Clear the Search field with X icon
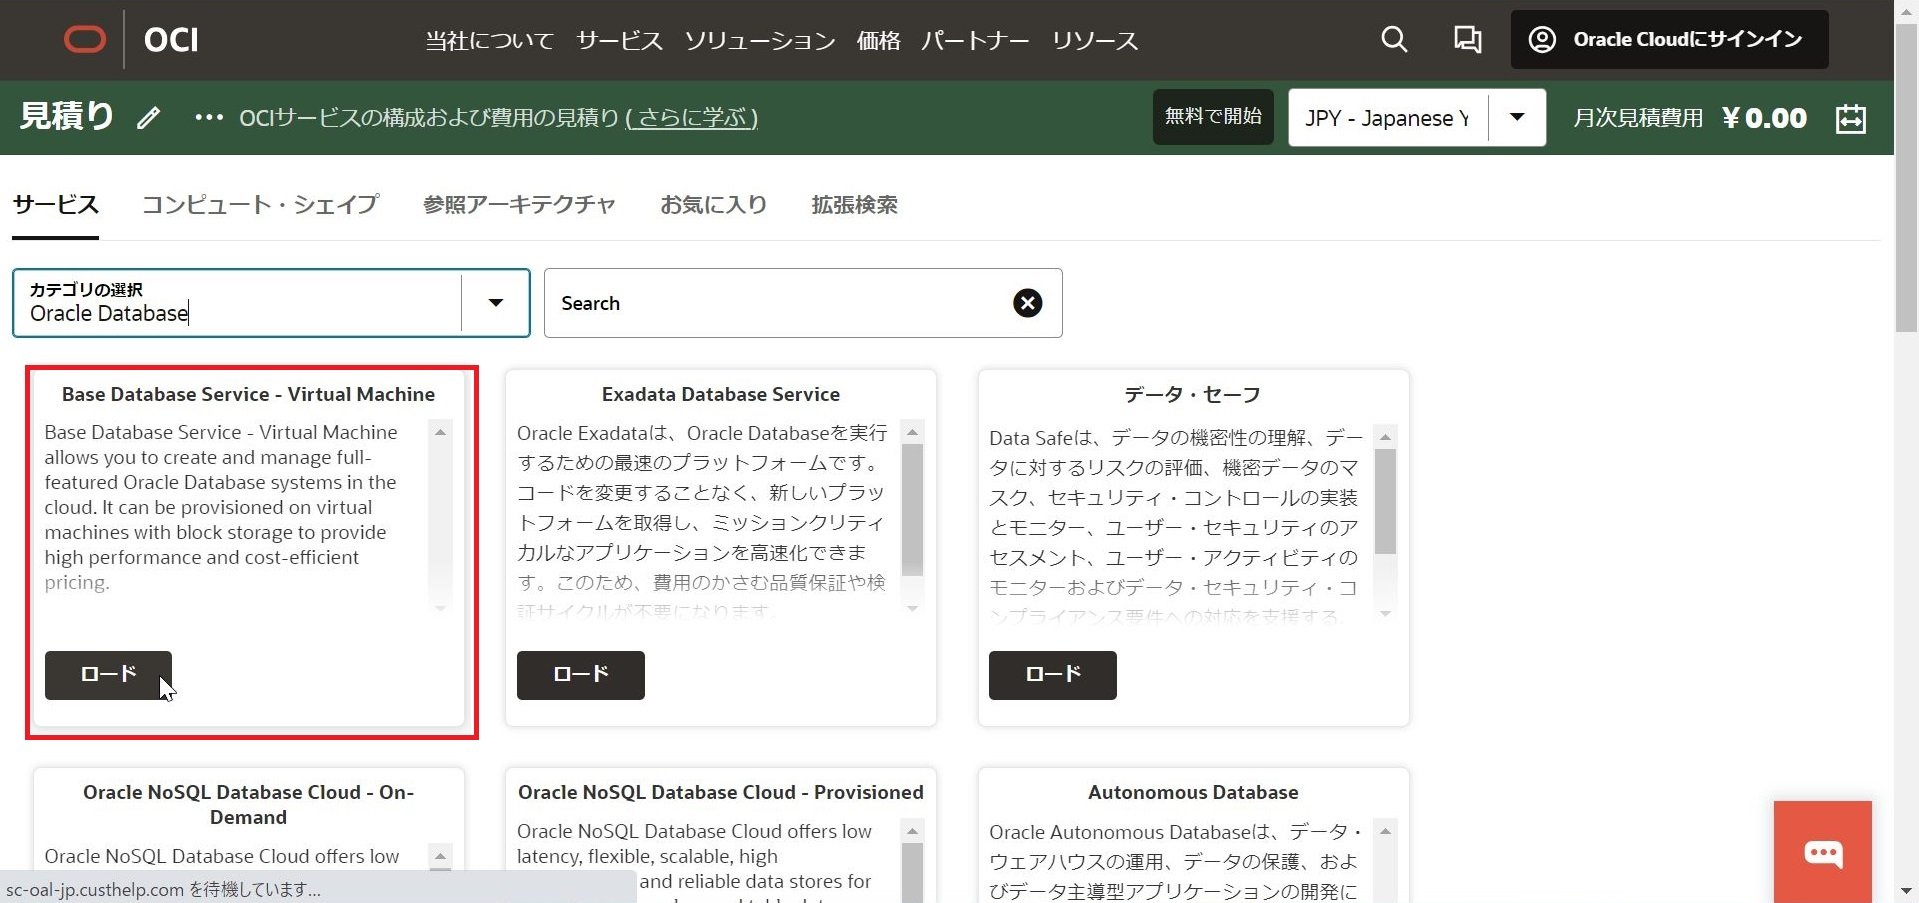Viewport: 1919px width, 903px height. [x=1027, y=303]
